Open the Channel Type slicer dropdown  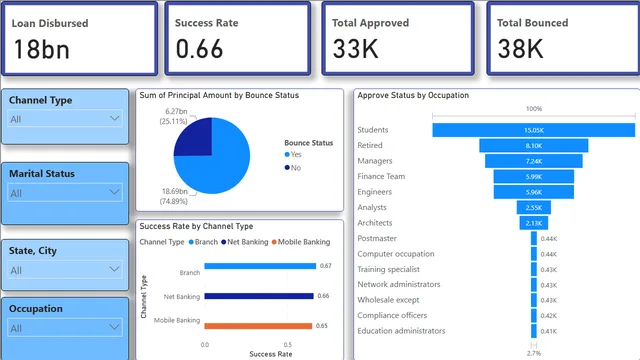[x=65, y=119]
